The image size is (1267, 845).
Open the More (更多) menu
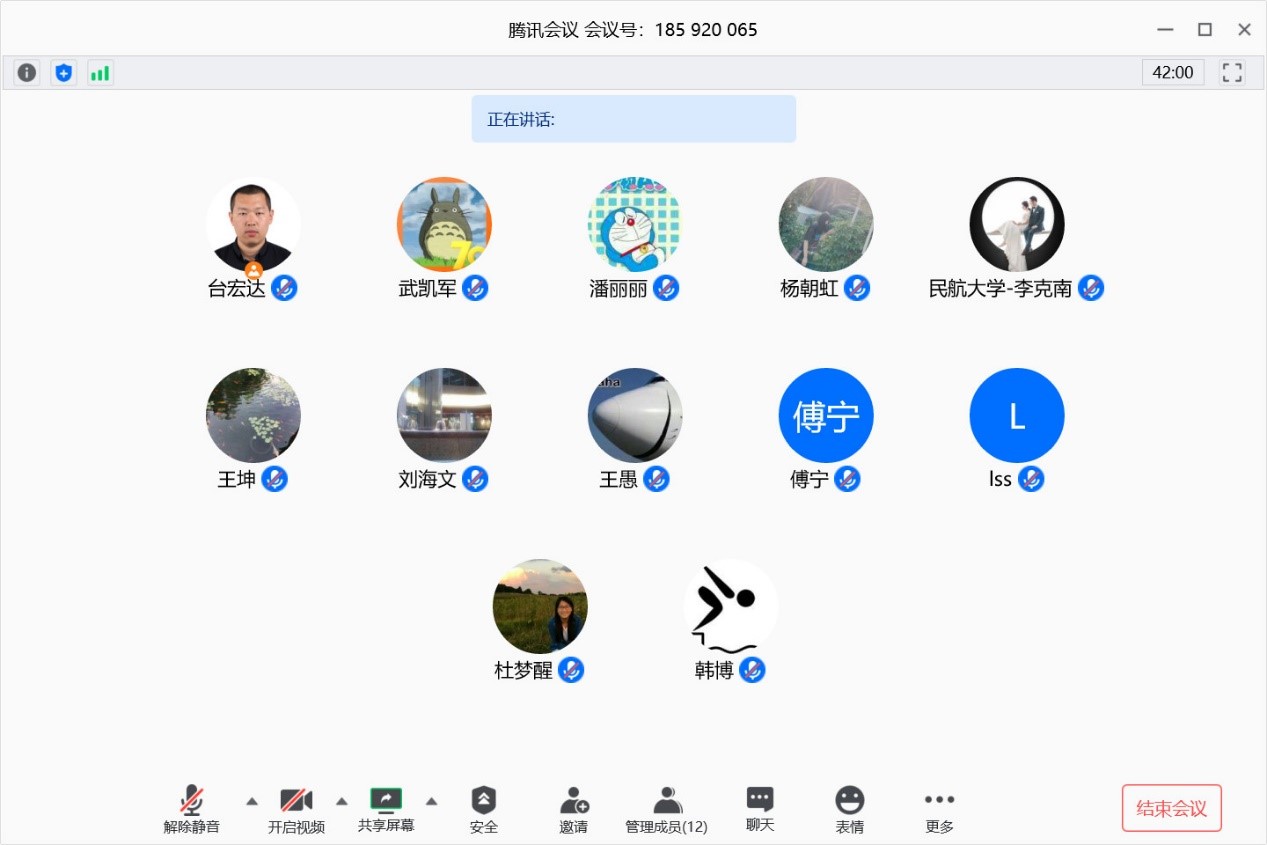[x=939, y=809]
